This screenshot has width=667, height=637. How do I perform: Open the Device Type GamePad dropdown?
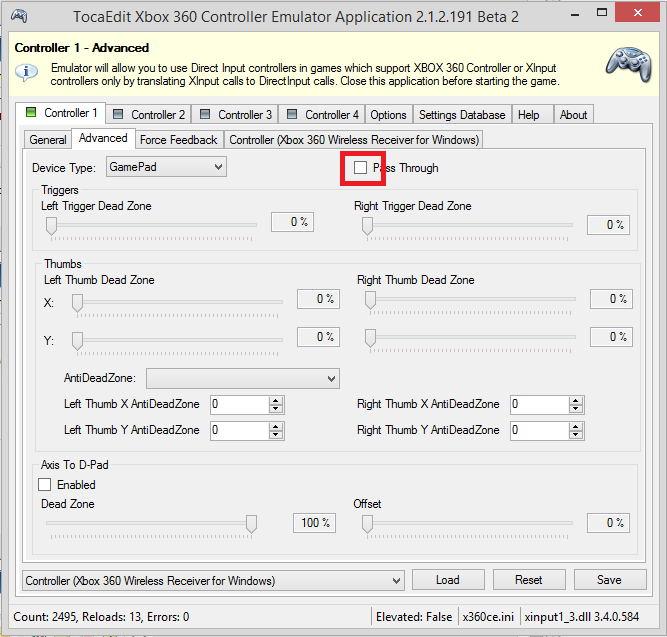click(x=166, y=167)
